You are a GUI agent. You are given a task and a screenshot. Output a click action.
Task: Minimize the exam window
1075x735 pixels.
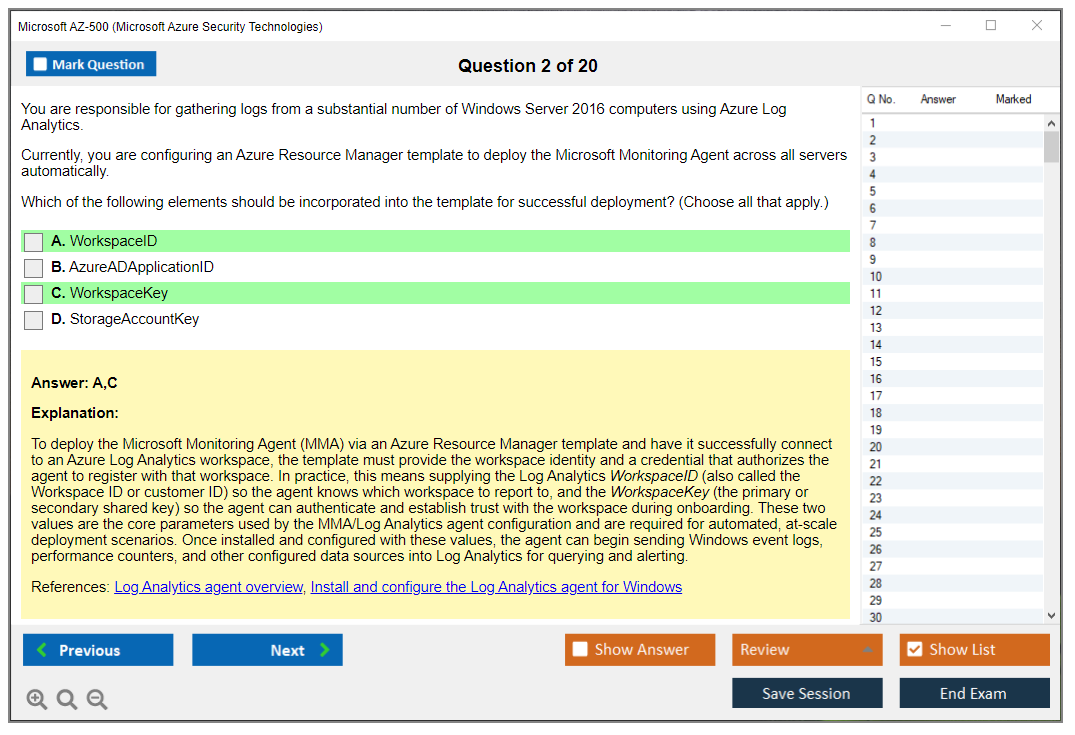(x=945, y=26)
